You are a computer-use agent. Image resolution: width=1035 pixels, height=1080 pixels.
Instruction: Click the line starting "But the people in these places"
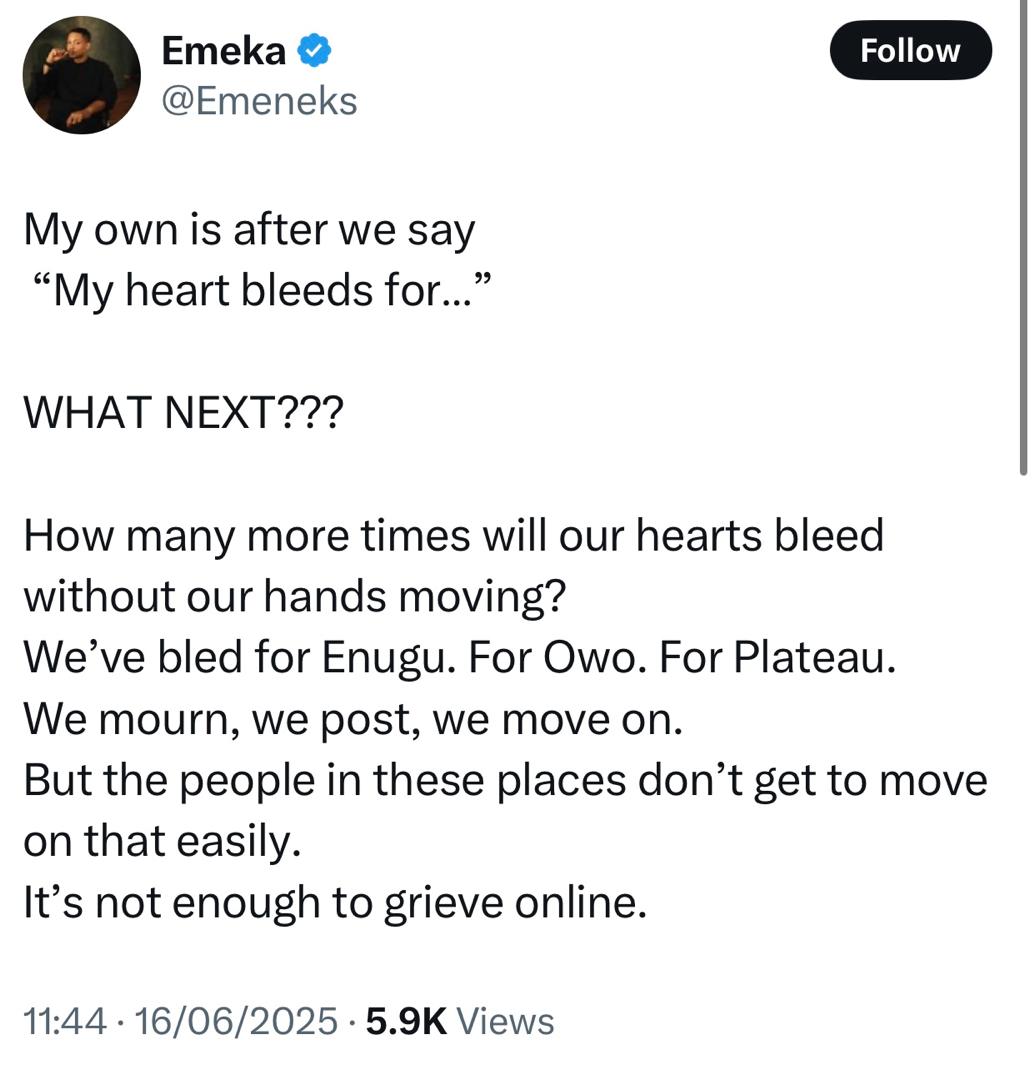(505, 780)
